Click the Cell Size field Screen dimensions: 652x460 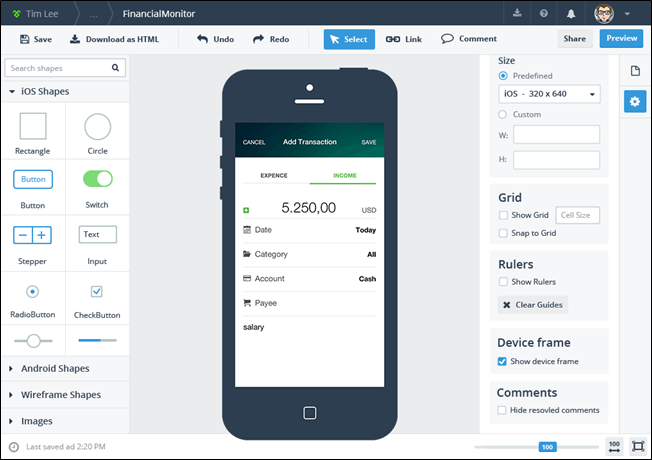pyautogui.click(x=578, y=215)
